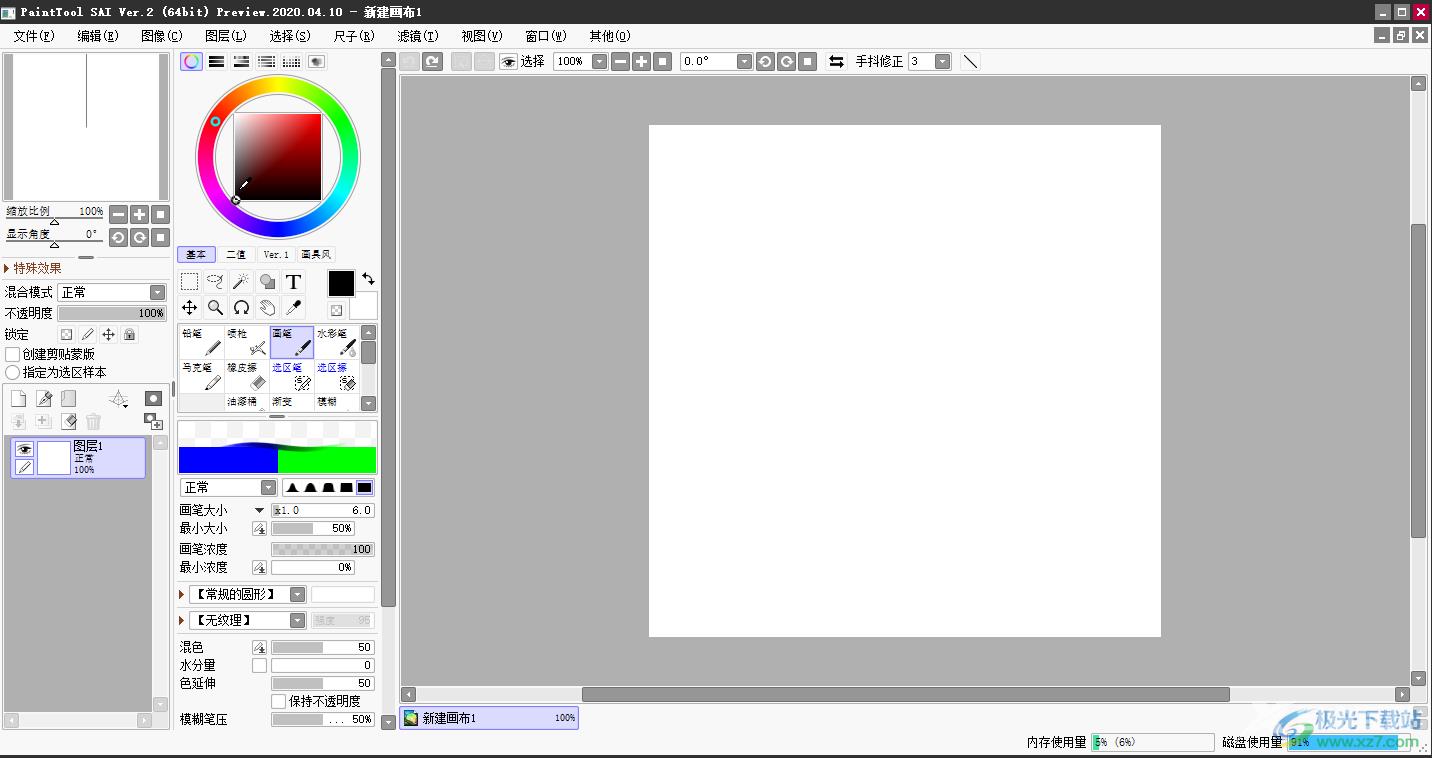Click the black foreground color swatch
The height and width of the screenshot is (758, 1432).
point(341,283)
